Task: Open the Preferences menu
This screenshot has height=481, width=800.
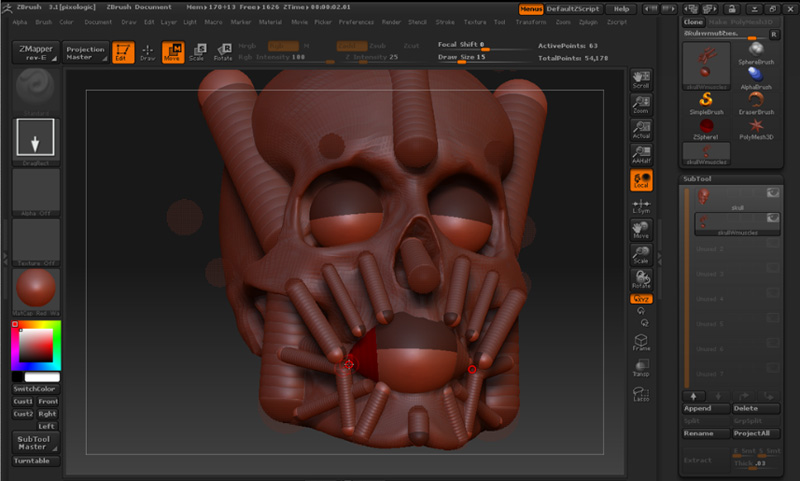Action: tap(356, 22)
